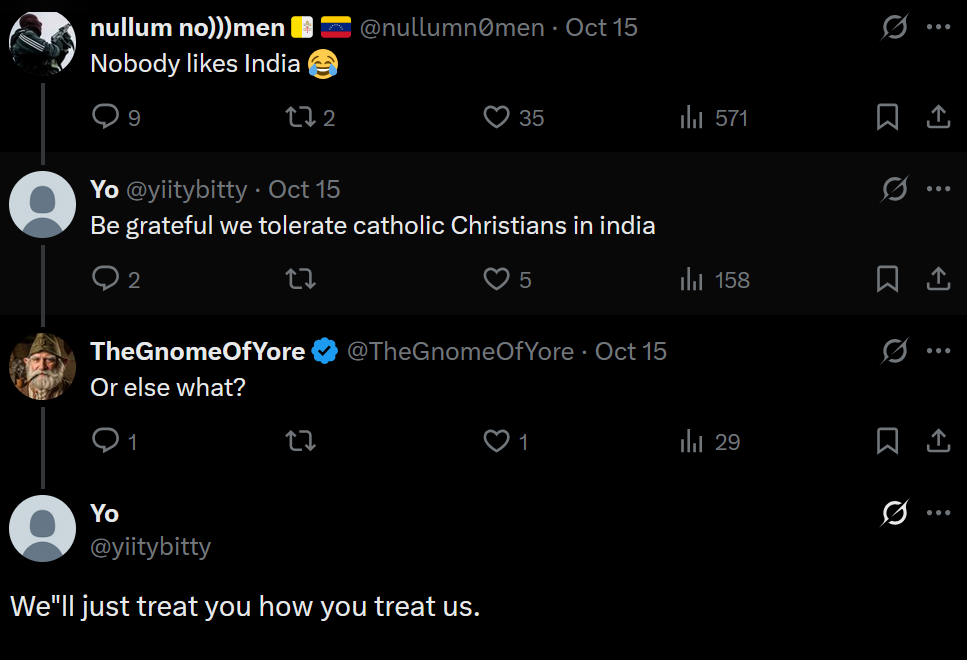Open the @nullumn0men profile handle

[453, 27]
